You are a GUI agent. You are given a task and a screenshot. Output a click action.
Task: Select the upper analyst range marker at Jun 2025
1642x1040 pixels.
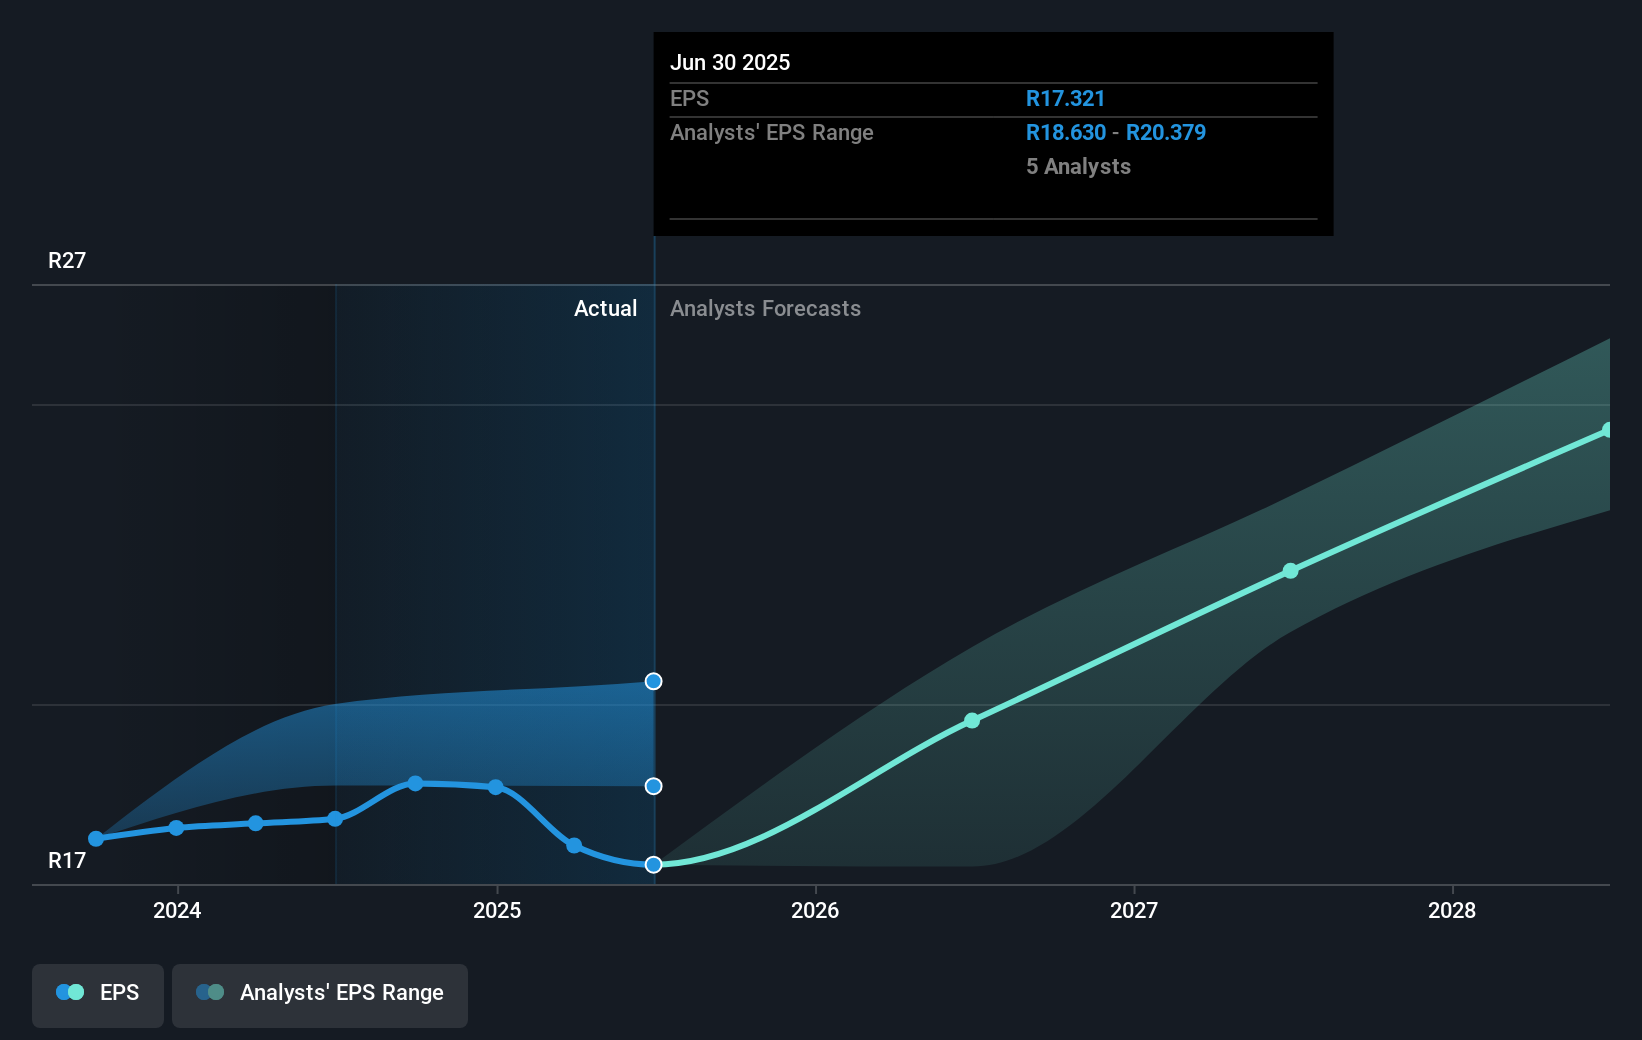[653, 681]
